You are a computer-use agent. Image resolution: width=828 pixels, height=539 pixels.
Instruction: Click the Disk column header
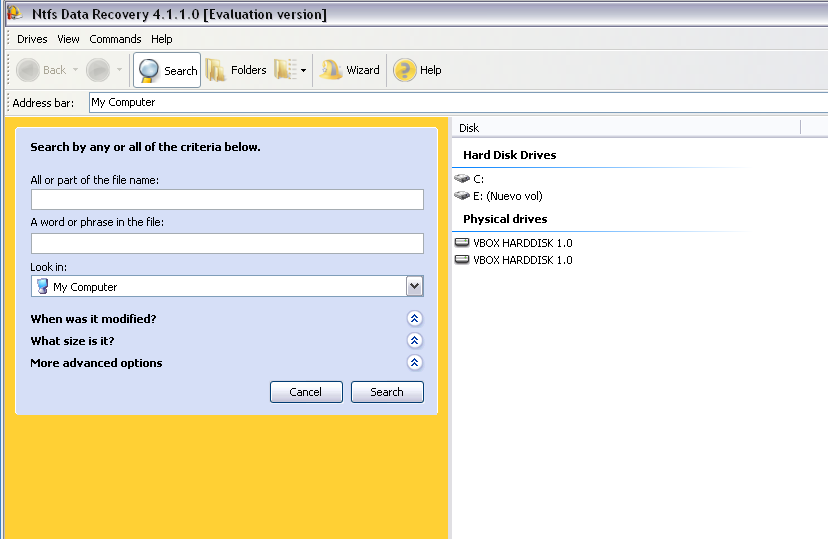[x=626, y=128]
